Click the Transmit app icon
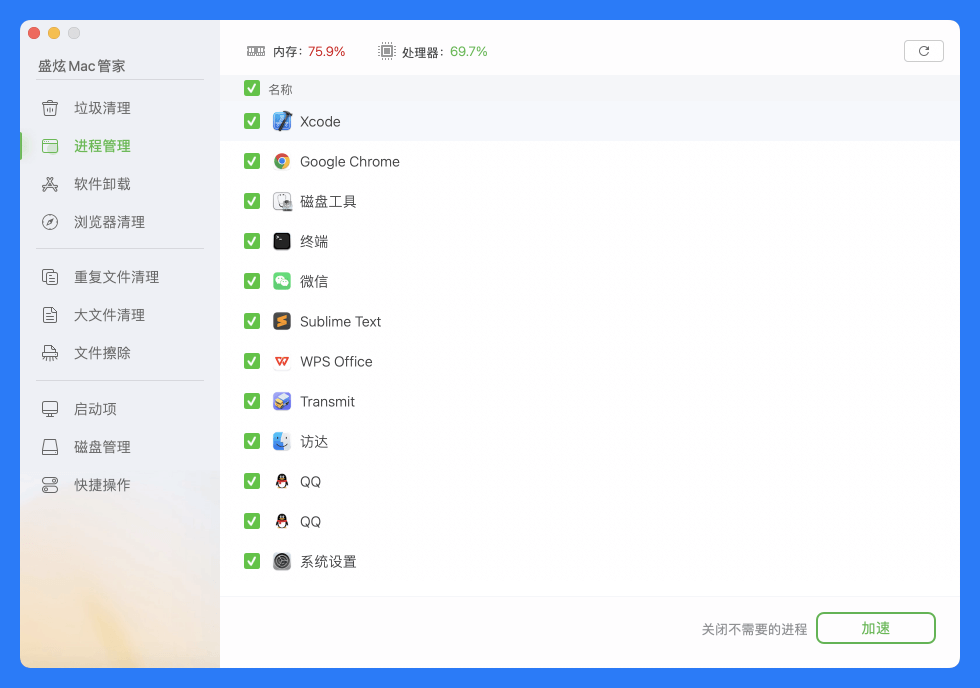Screen dimensions: 980x688 282,401
